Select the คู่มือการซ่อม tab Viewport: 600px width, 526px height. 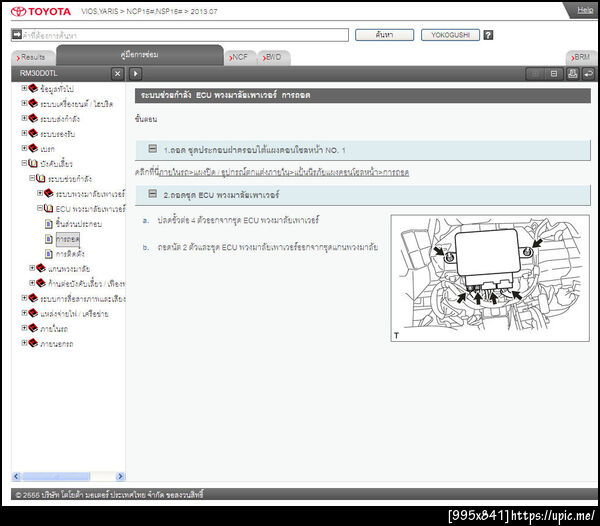tap(140, 55)
